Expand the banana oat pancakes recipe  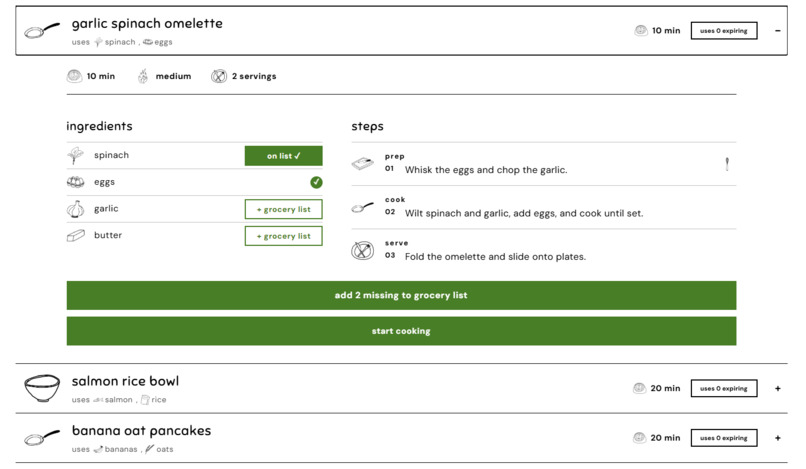click(778, 438)
